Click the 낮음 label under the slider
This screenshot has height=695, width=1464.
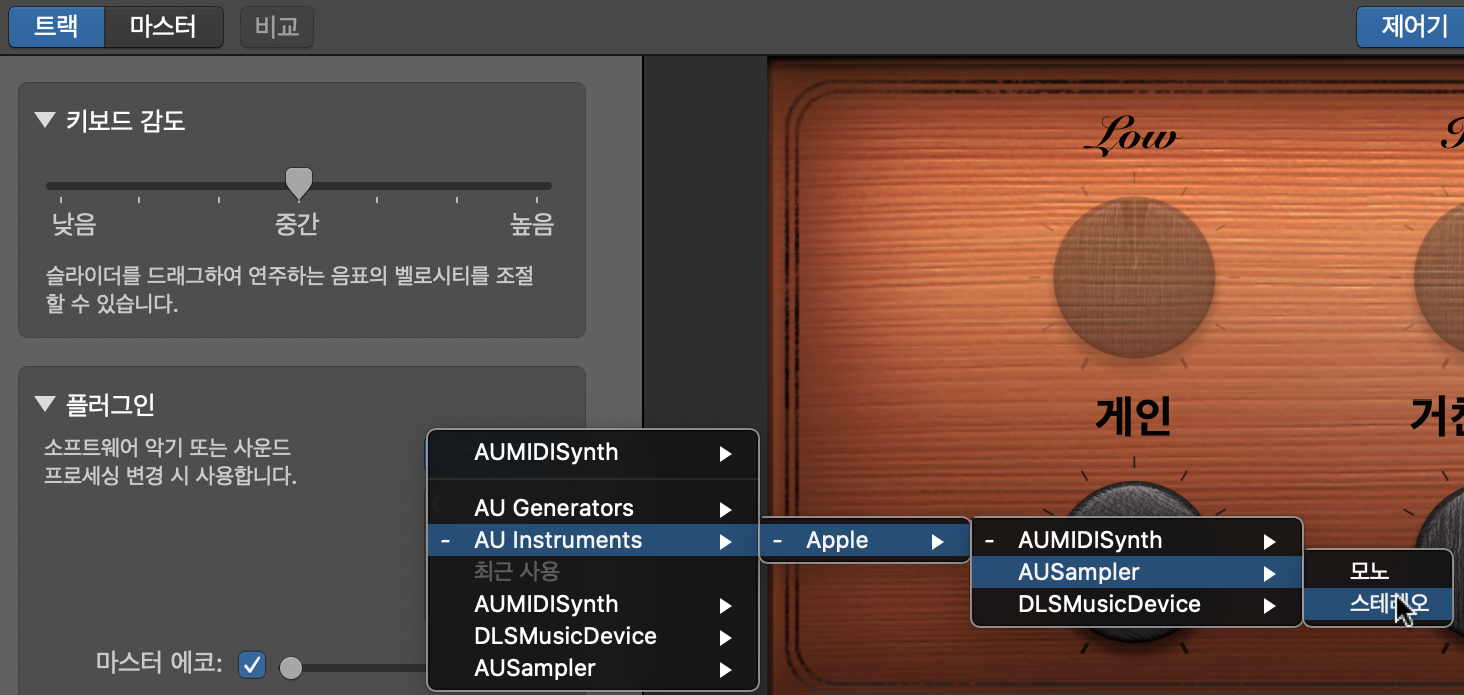click(x=74, y=225)
